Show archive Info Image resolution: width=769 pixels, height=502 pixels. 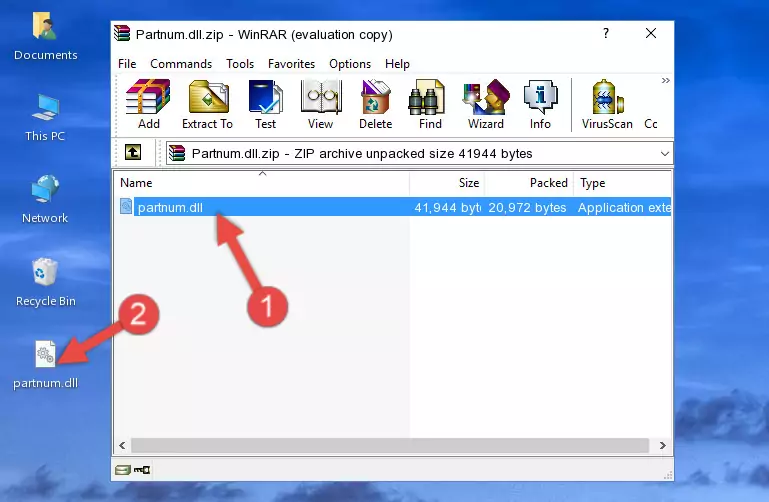click(x=540, y=104)
